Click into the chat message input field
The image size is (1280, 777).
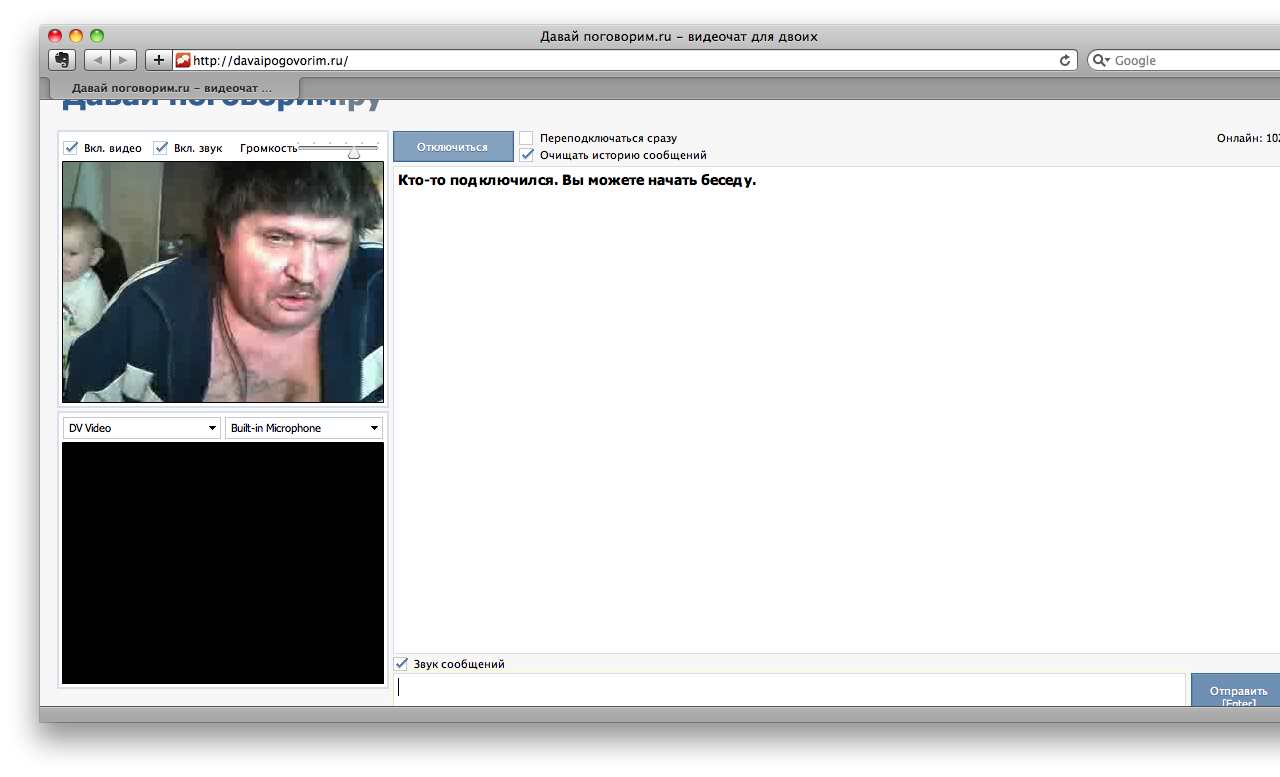[x=788, y=688]
